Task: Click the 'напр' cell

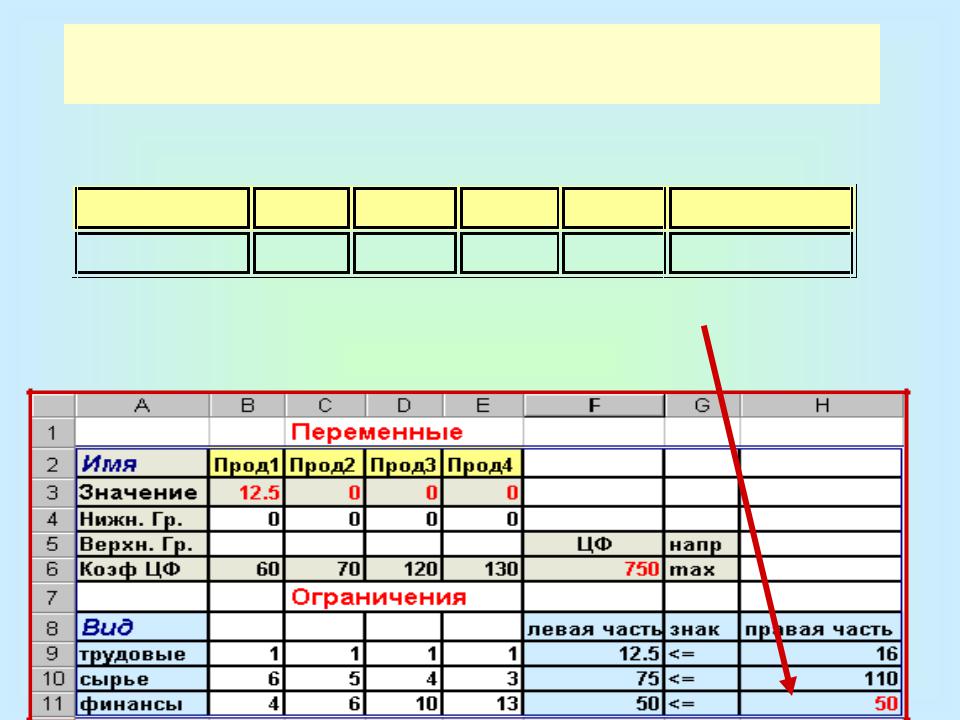Action: click(x=702, y=544)
